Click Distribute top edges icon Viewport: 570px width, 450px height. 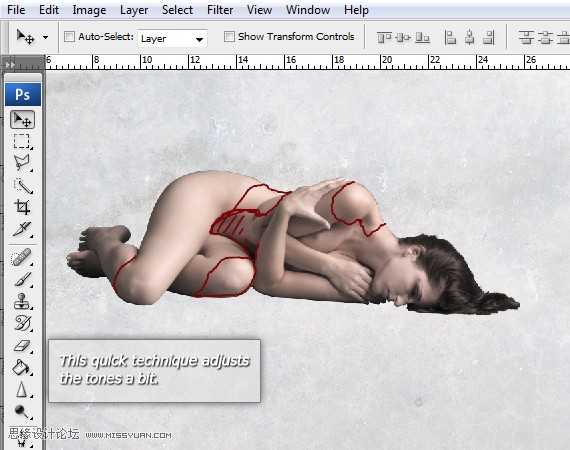pos(526,37)
